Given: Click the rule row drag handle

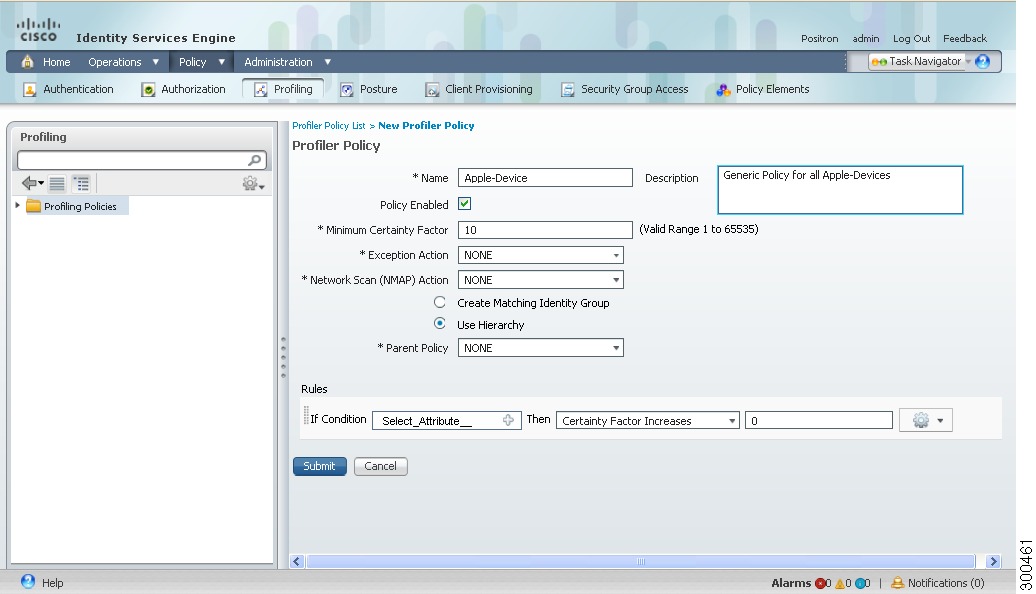Looking at the screenshot, I should 306,416.
